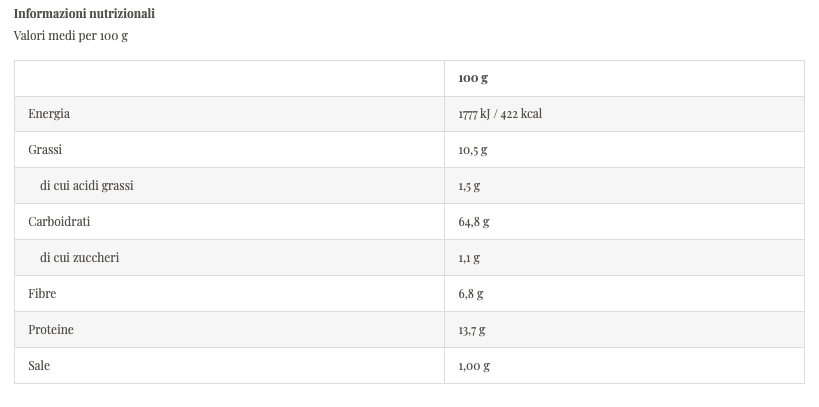The image size is (819, 407).
Task: Select the Energia row label
Action: point(49,114)
